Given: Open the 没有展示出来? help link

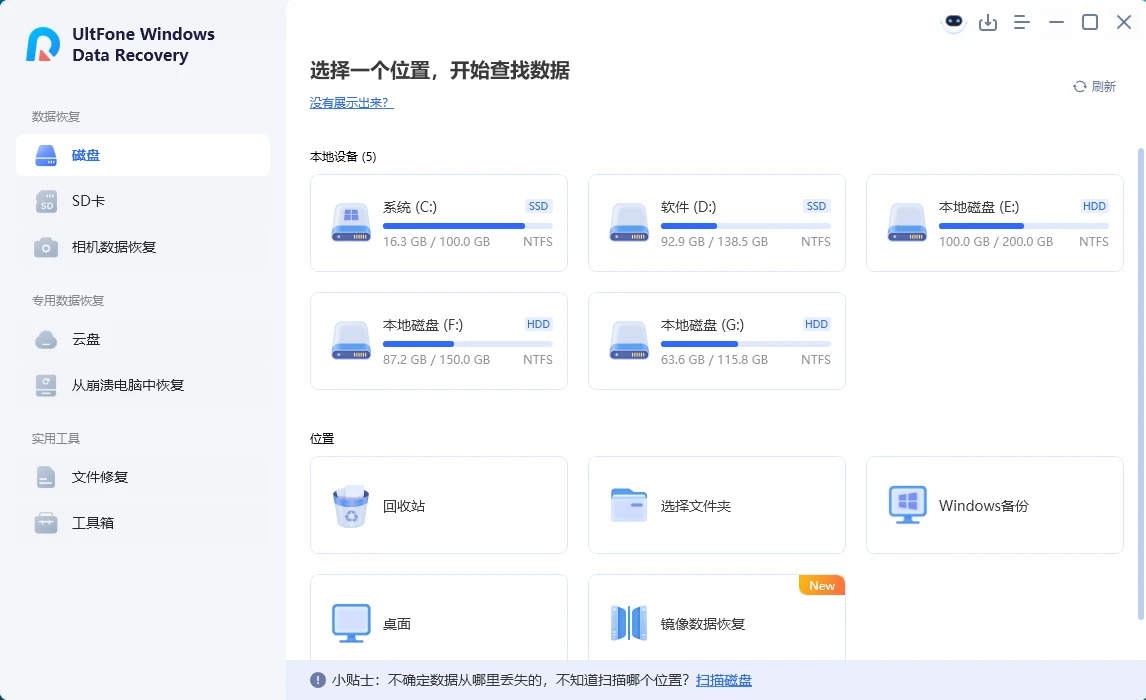Looking at the screenshot, I should click(x=350, y=102).
